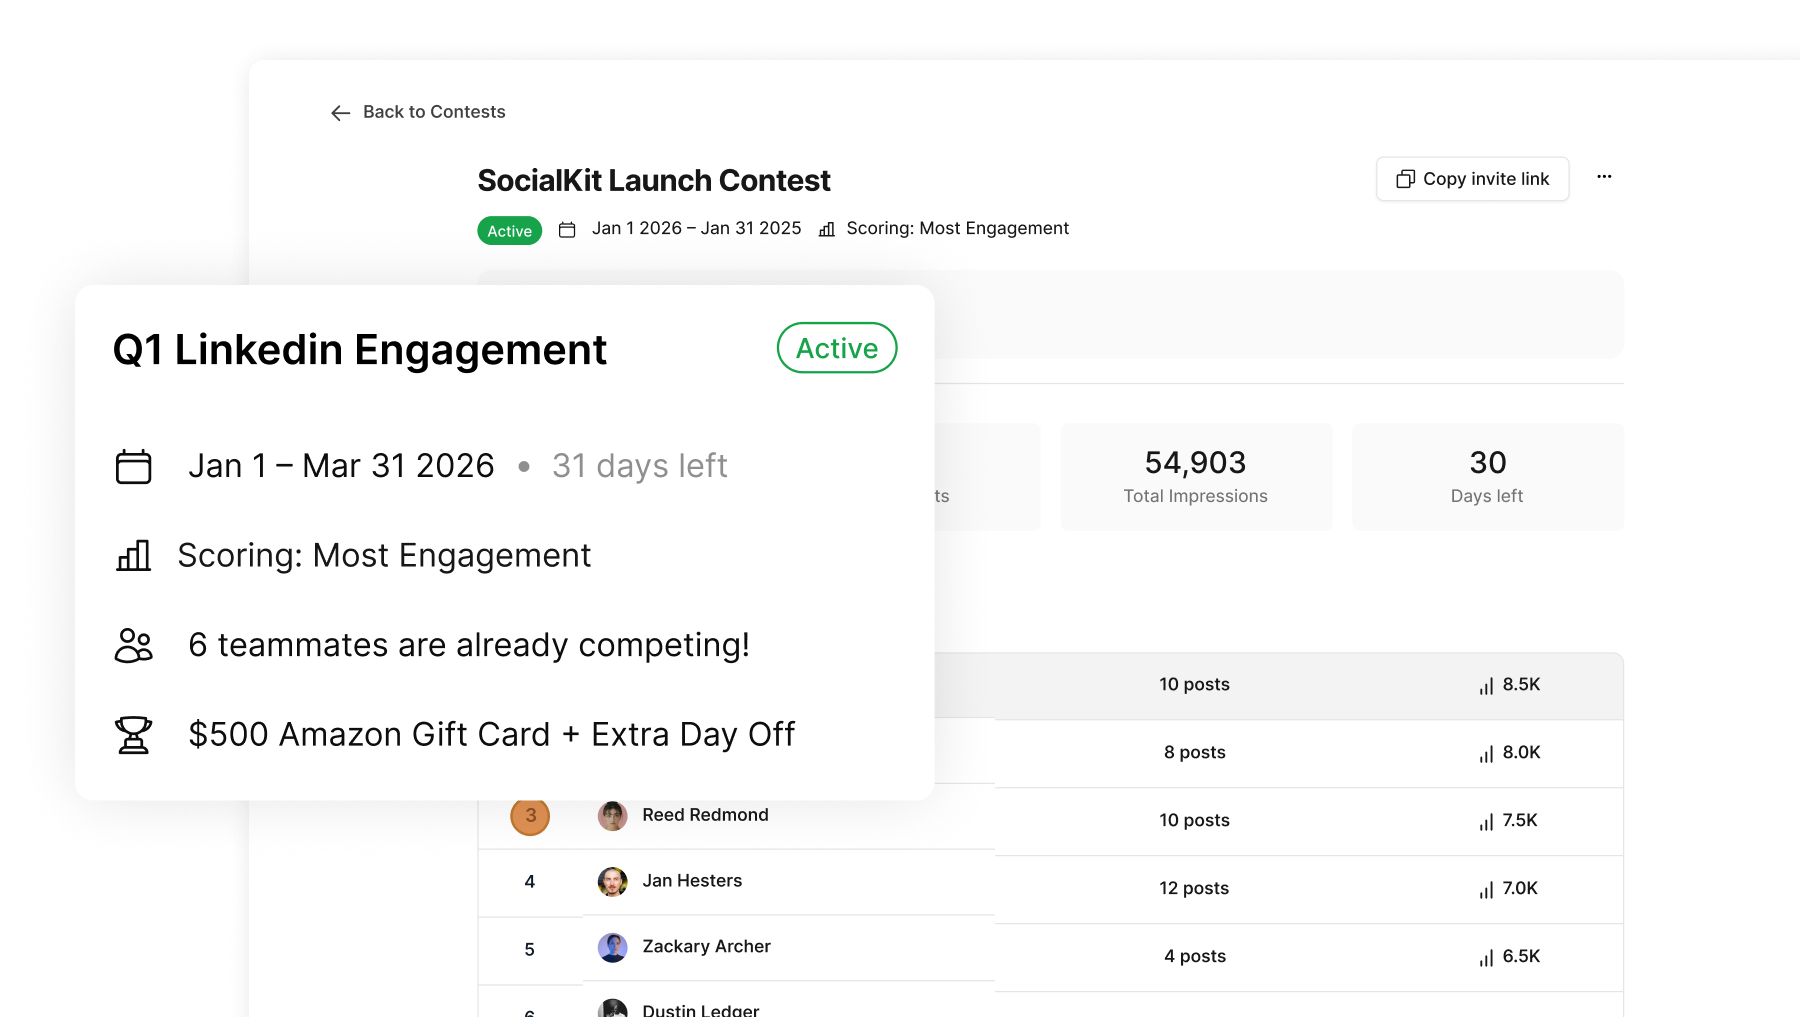This screenshot has height=1017, width=1800.
Task: Click the rank 3 bronze medal badge
Action: point(530,816)
